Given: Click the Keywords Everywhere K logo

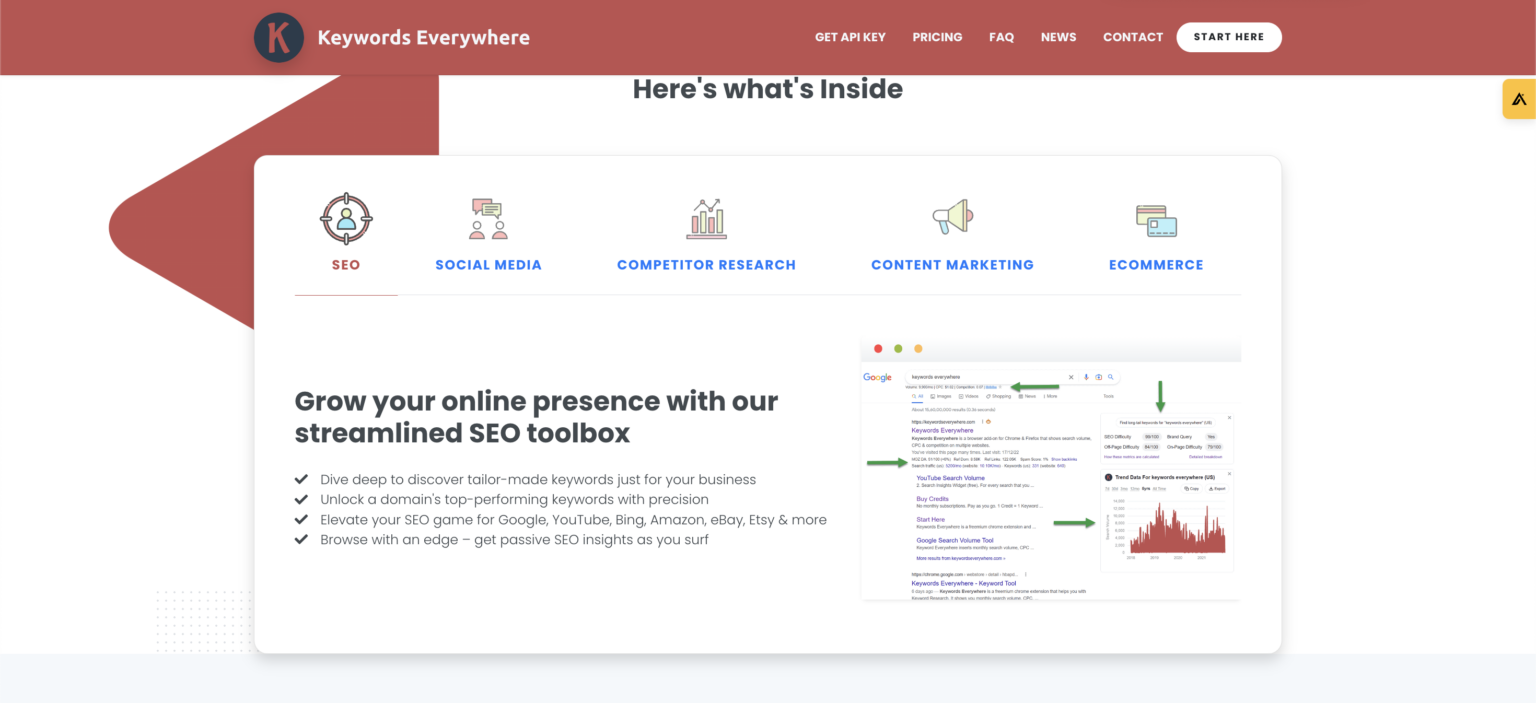Looking at the screenshot, I should pyautogui.click(x=278, y=37).
